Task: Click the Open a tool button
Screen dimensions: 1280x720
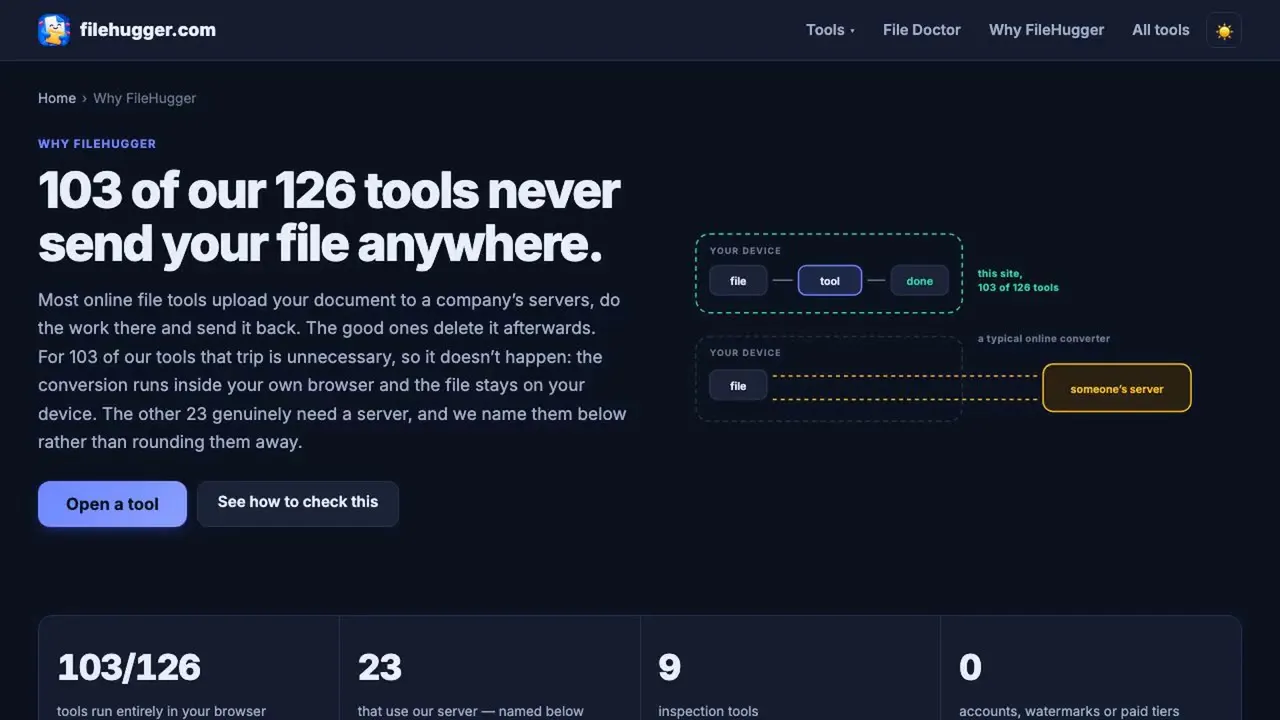Action: (x=112, y=504)
